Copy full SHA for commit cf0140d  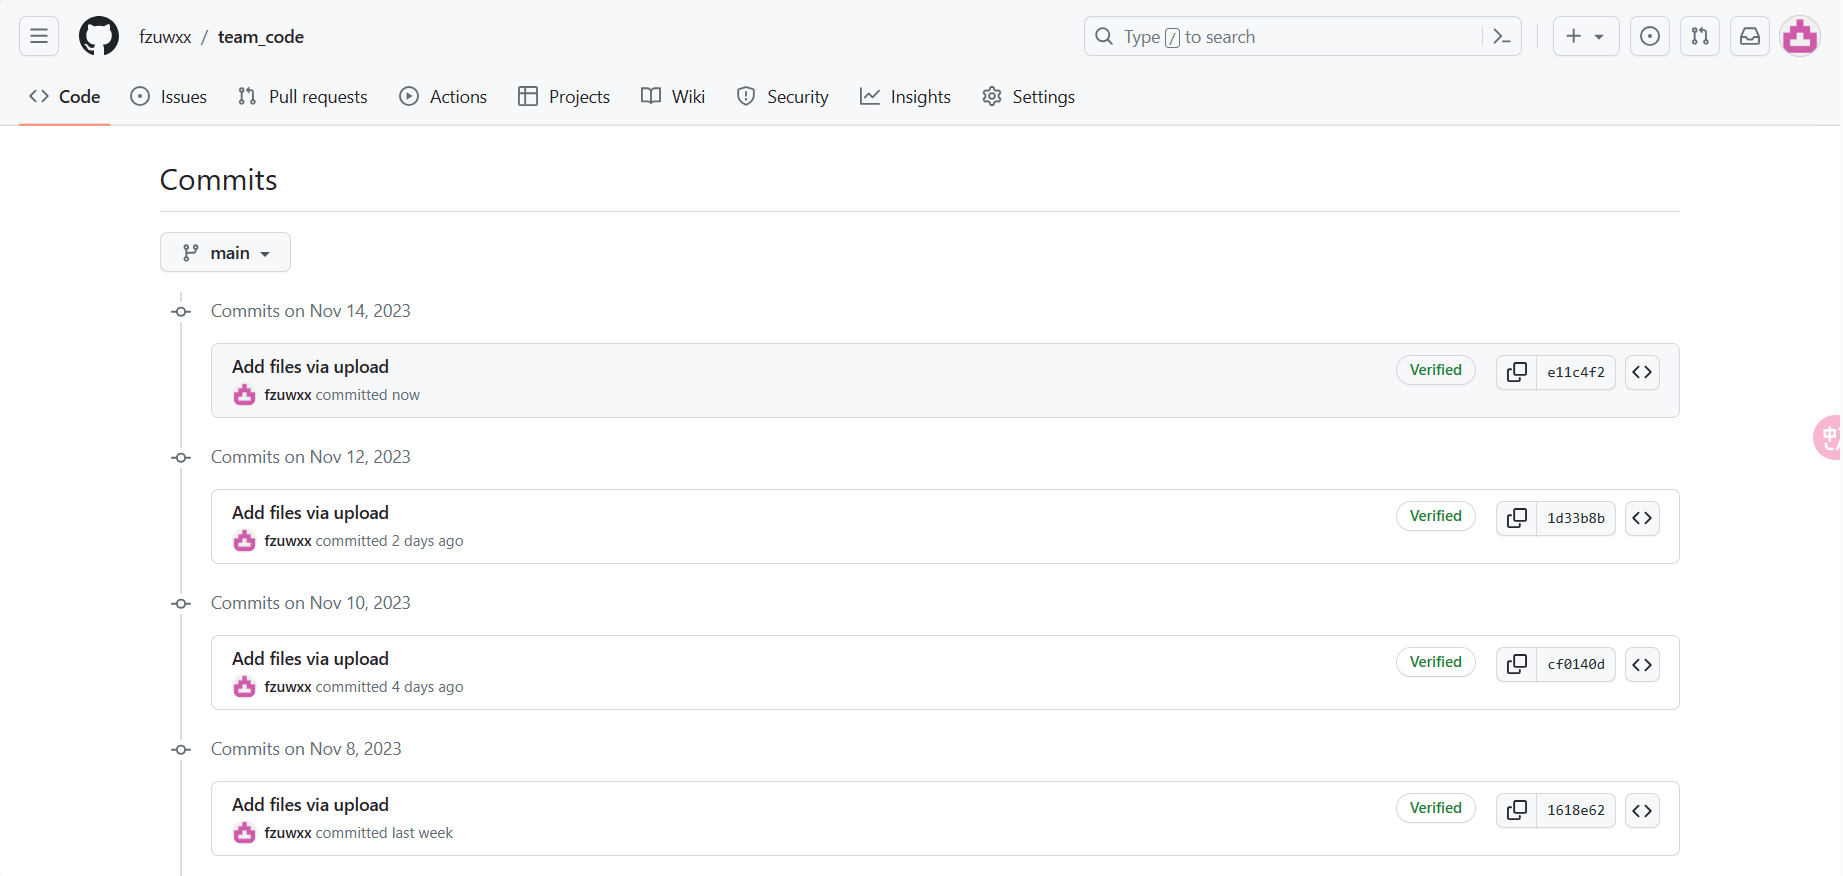[x=1517, y=664]
